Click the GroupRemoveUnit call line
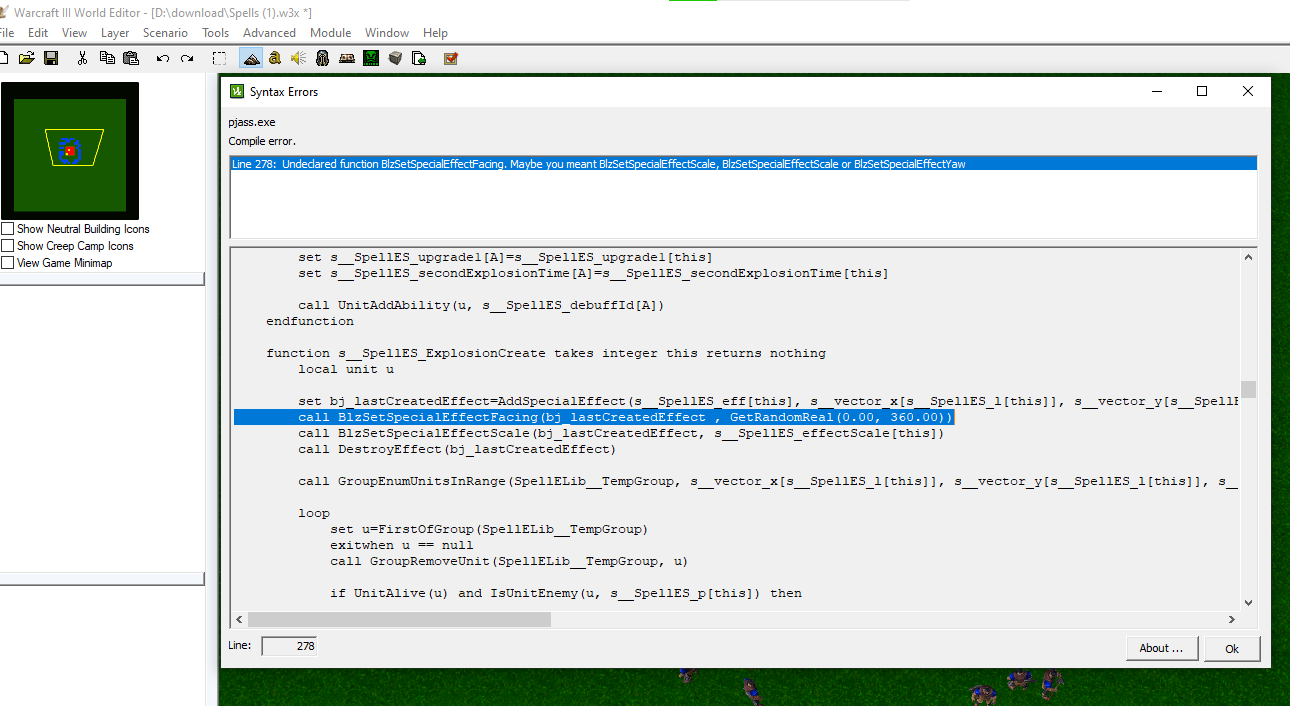The width and height of the screenshot is (1290, 706). [x=509, y=561]
